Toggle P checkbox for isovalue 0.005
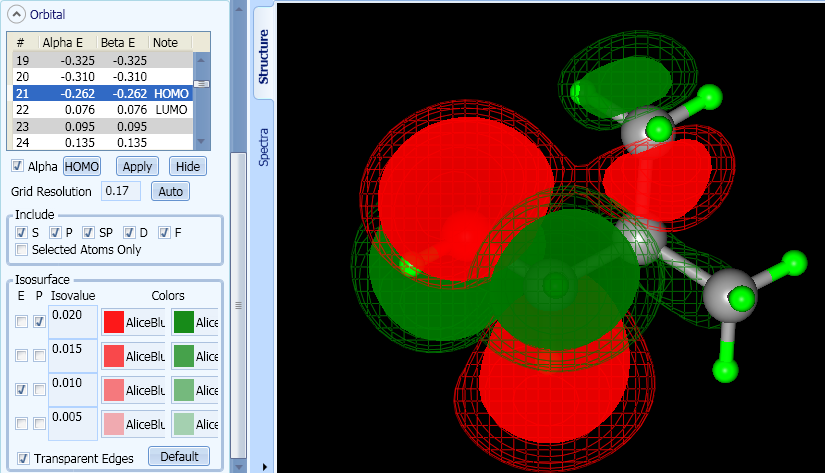The height and width of the screenshot is (473, 825). point(39,424)
